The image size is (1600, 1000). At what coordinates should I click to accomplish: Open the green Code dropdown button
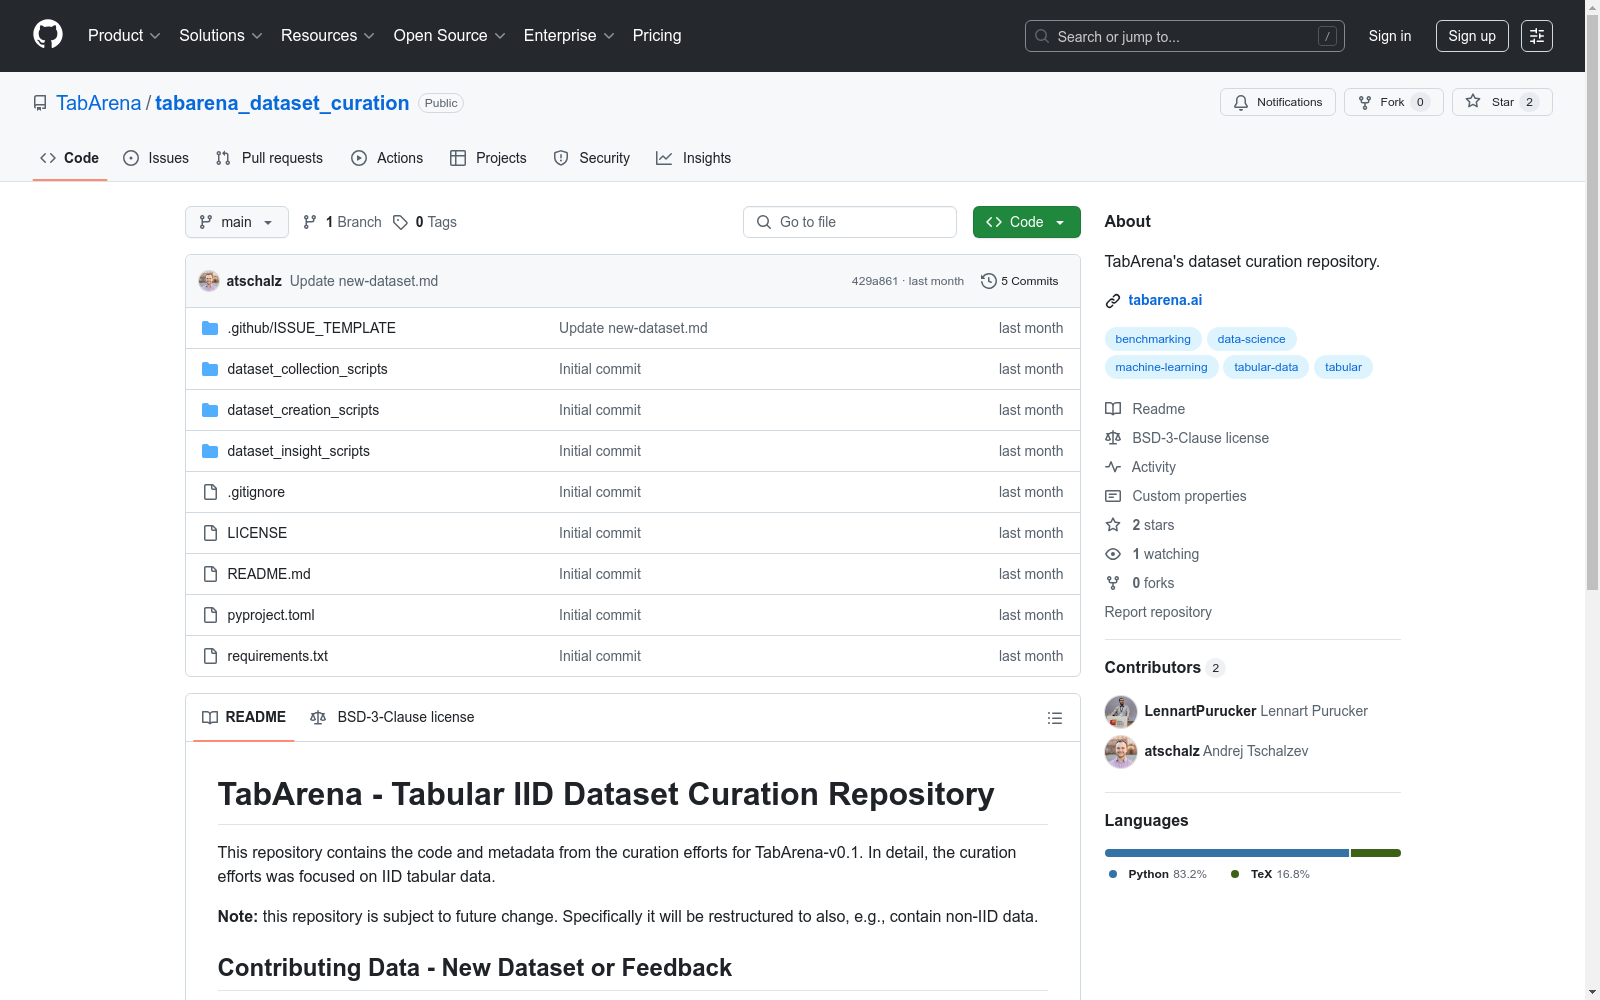(x=1026, y=222)
